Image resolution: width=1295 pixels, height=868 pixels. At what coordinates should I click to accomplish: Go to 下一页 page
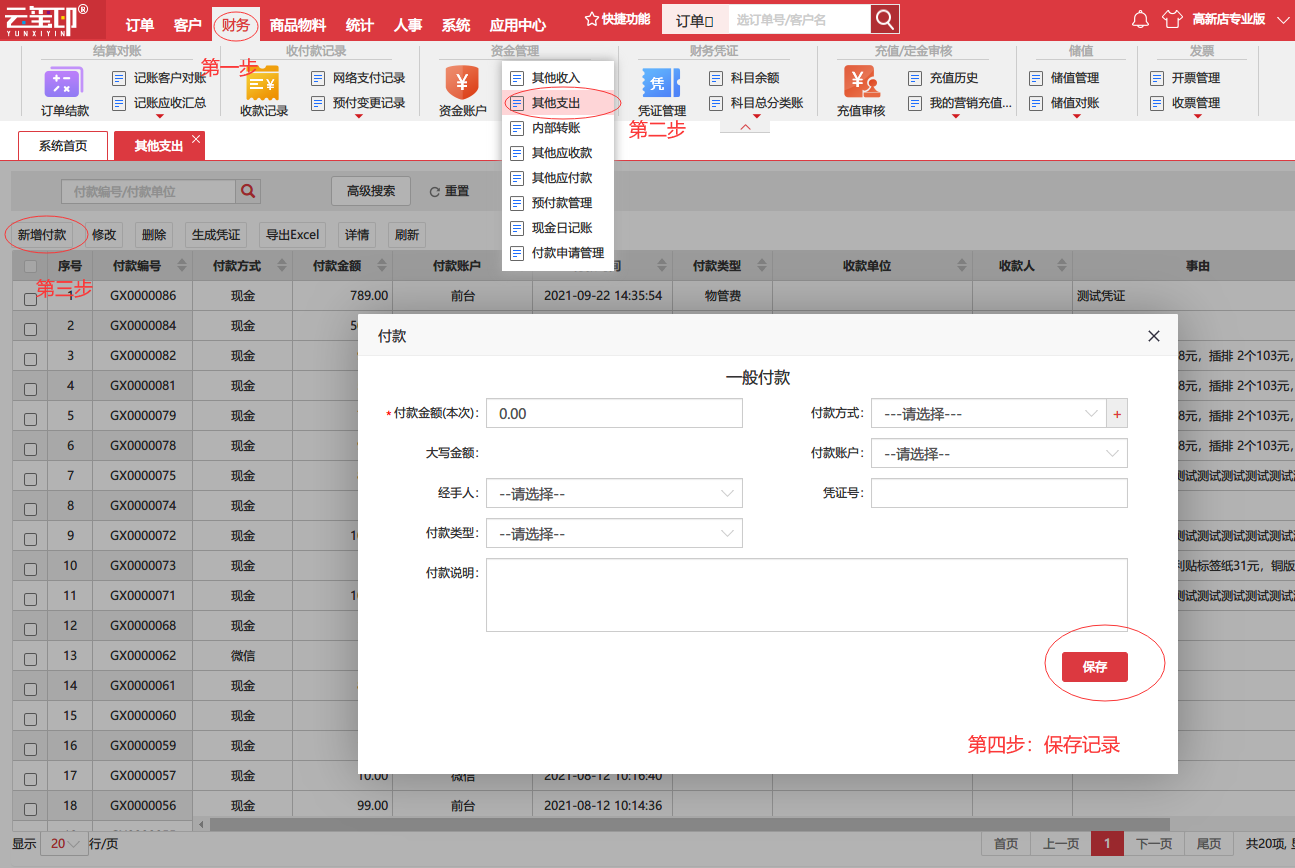tap(1154, 844)
